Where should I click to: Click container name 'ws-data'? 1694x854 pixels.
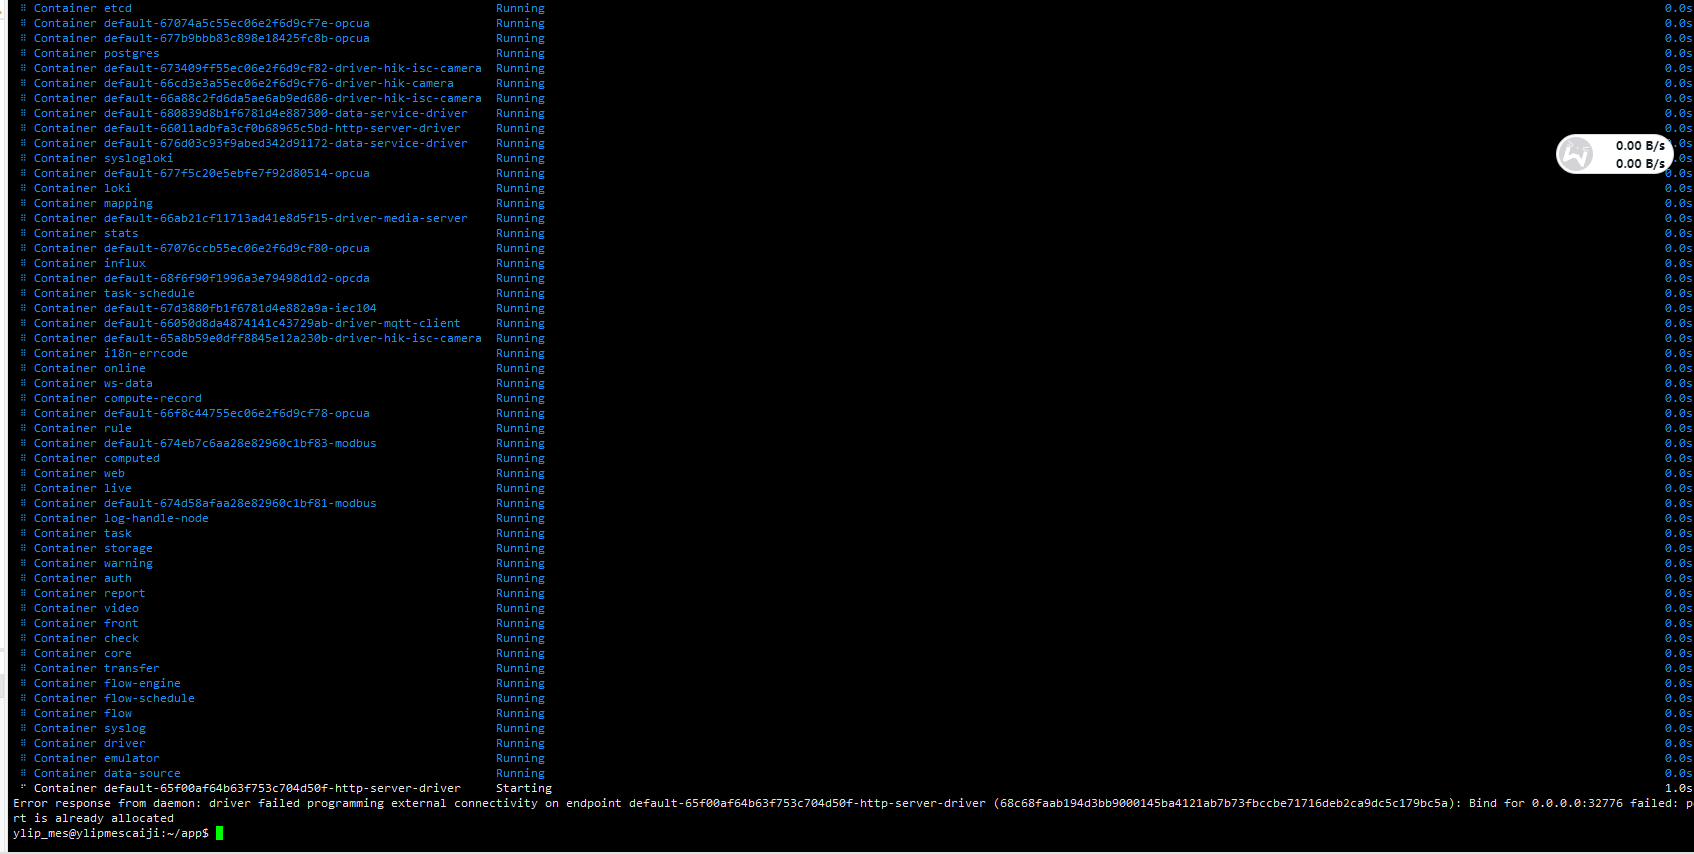pyautogui.click(x=128, y=383)
